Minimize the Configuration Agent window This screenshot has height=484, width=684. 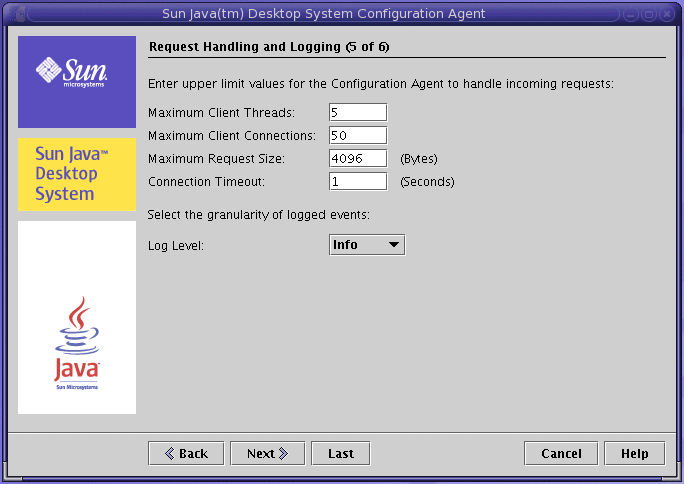click(x=631, y=14)
